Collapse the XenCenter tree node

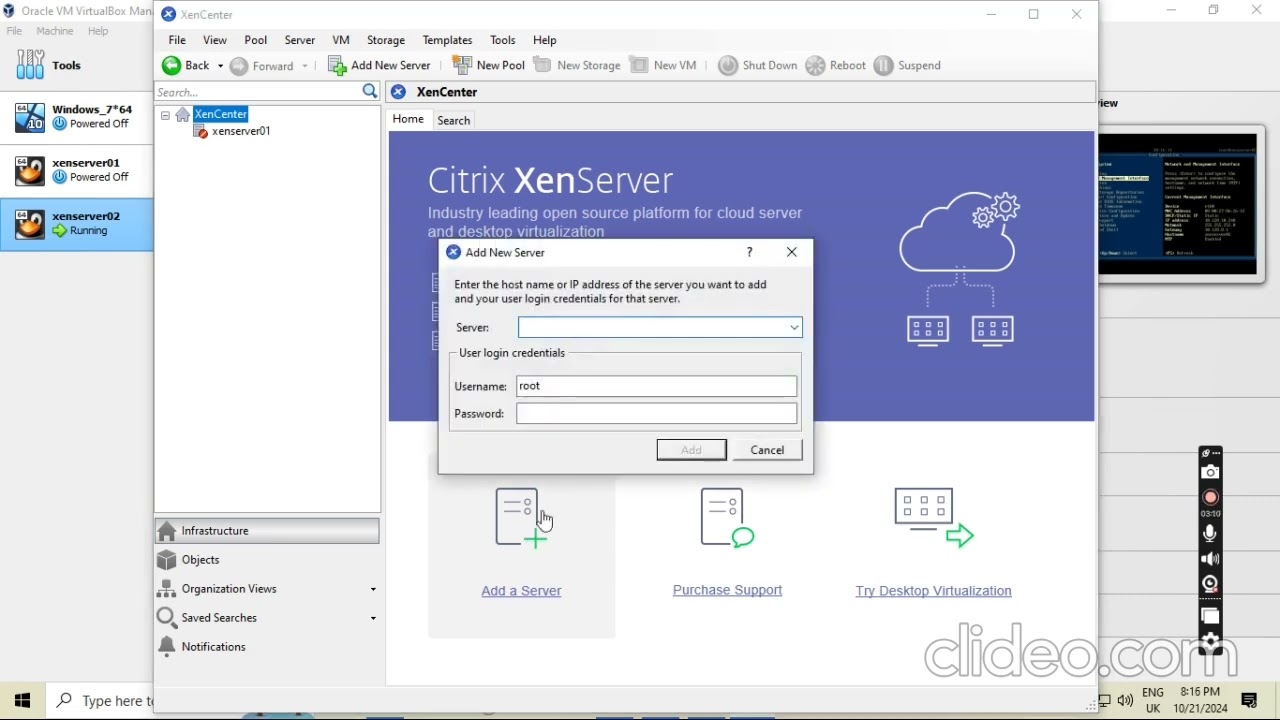165,115
